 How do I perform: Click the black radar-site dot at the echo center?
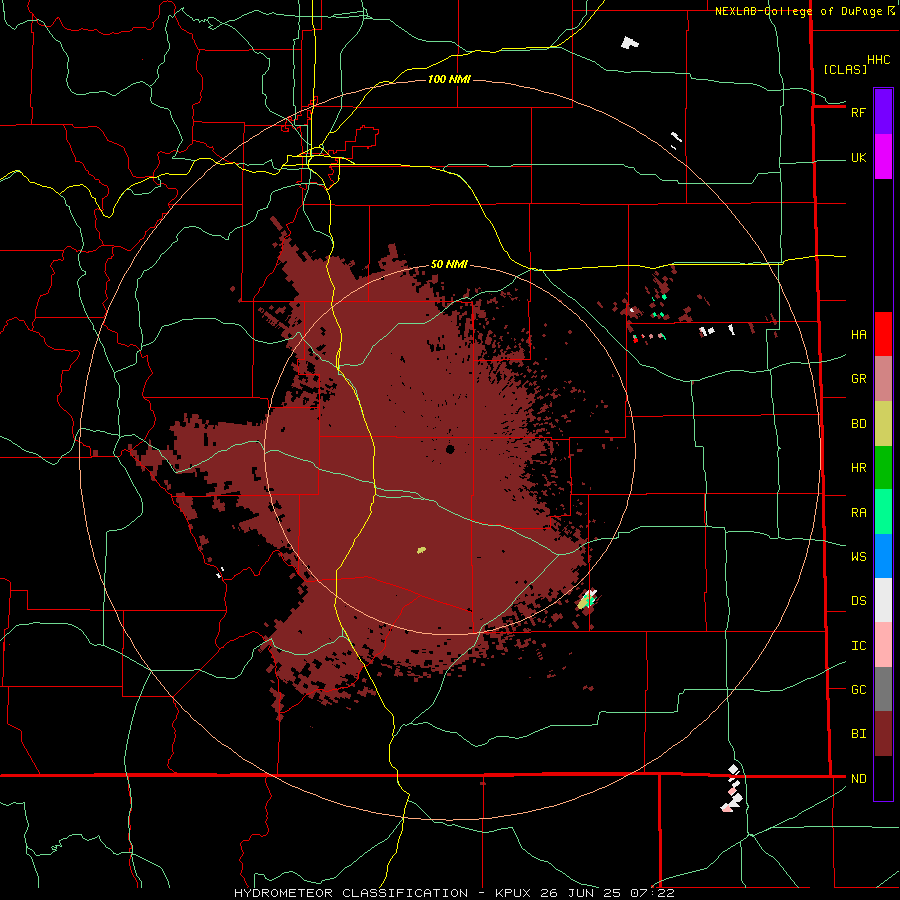click(x=450, y=449)
